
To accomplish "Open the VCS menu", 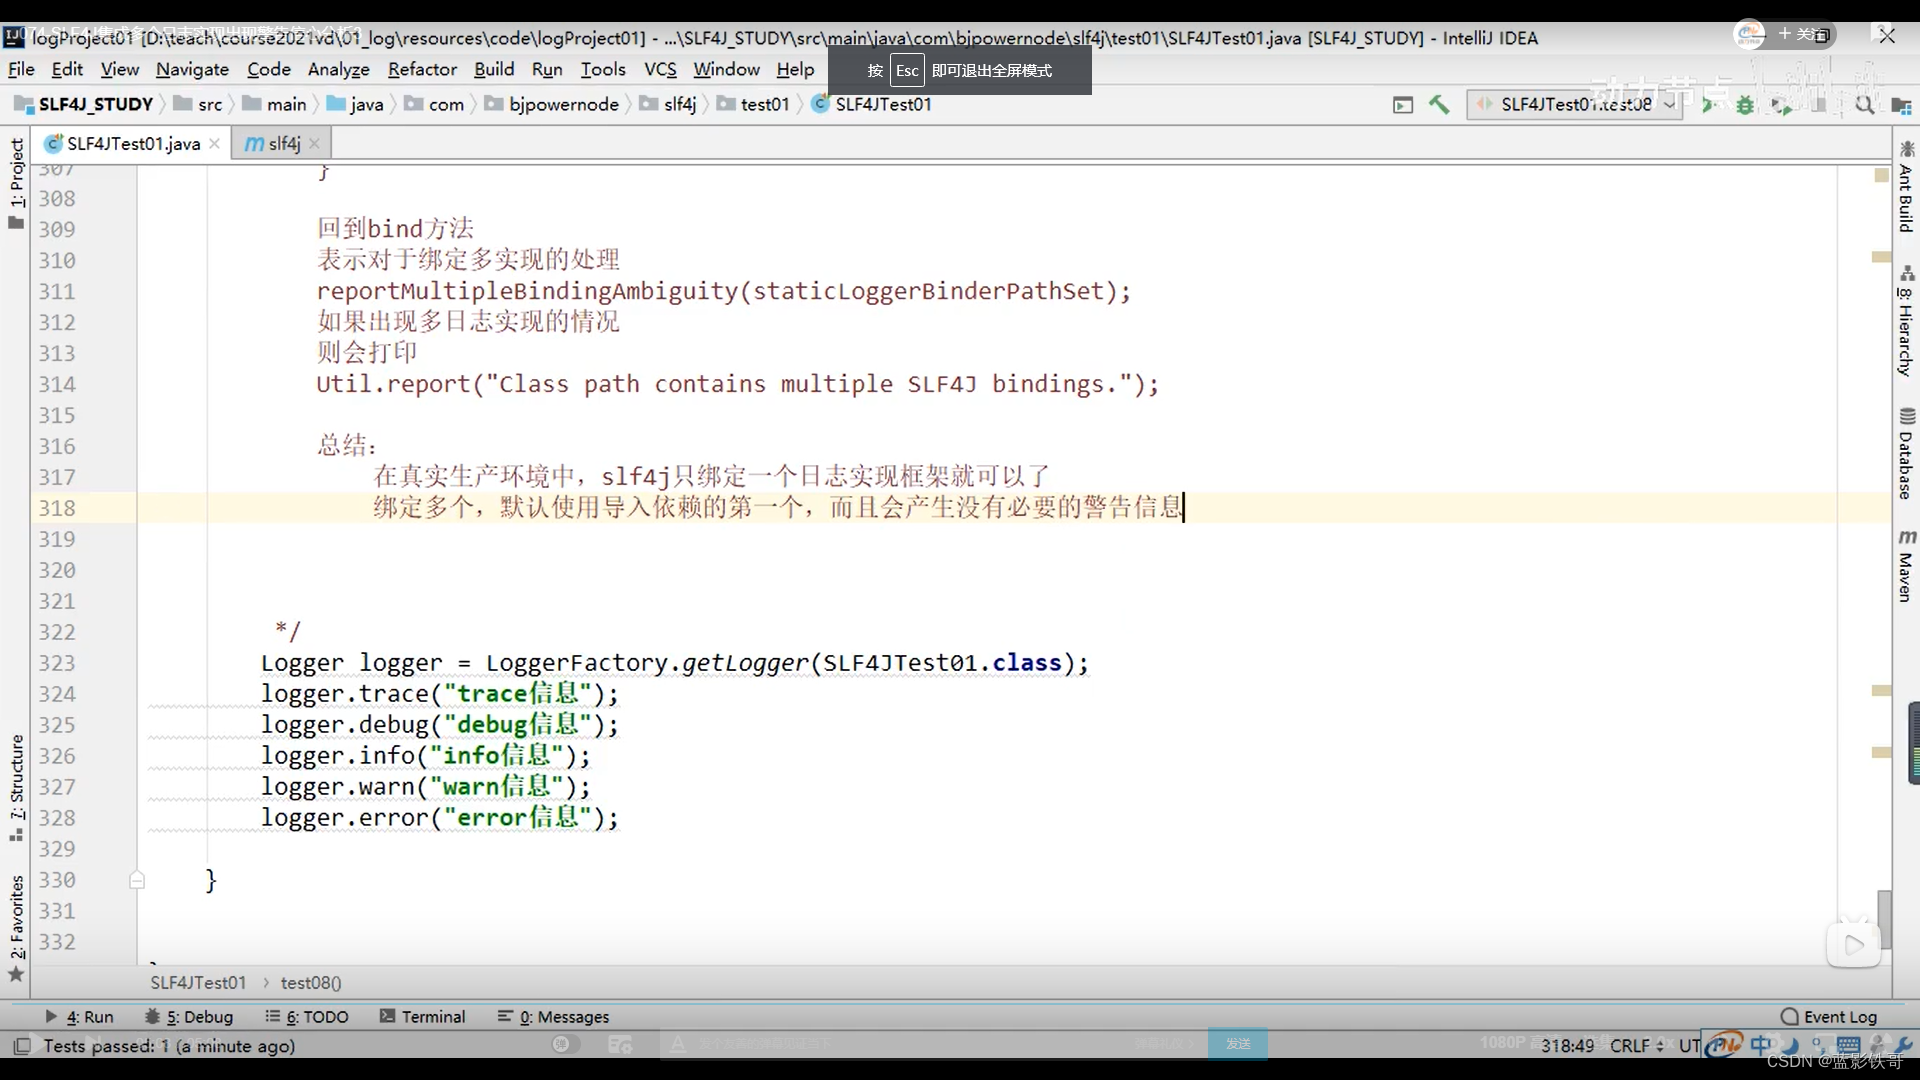I will click(660, 69).
